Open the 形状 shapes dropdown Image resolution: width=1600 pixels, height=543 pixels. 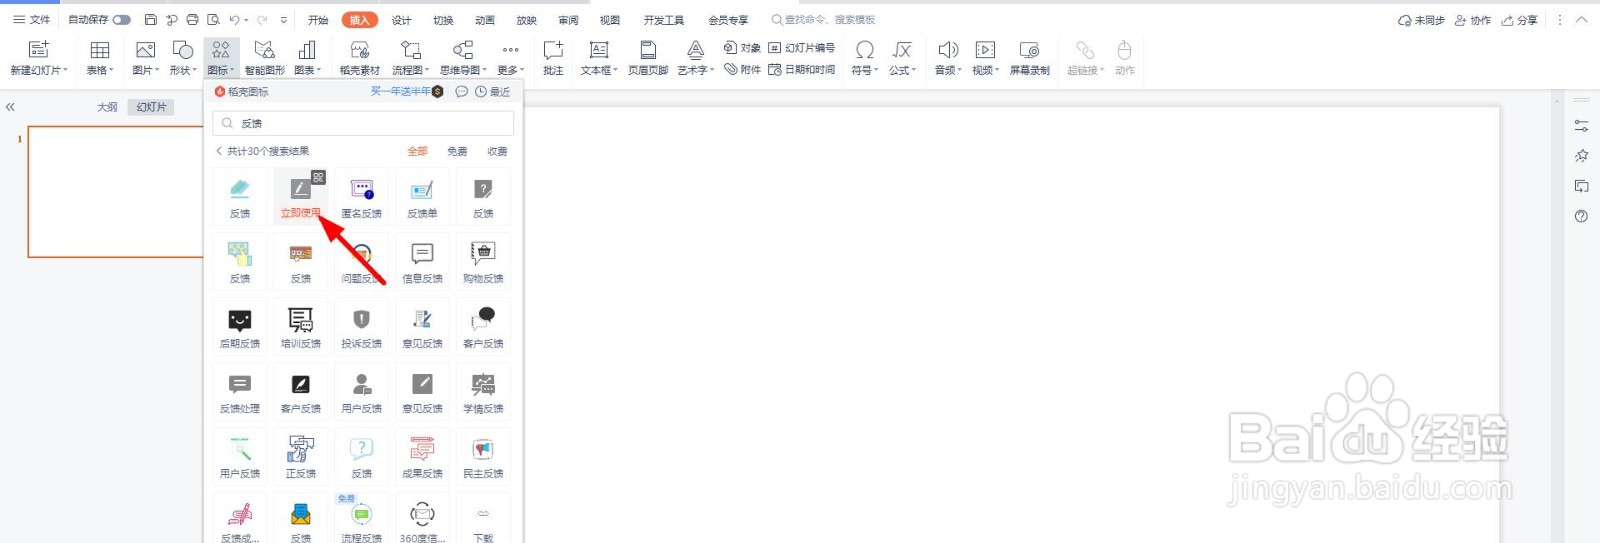[183, 58]
